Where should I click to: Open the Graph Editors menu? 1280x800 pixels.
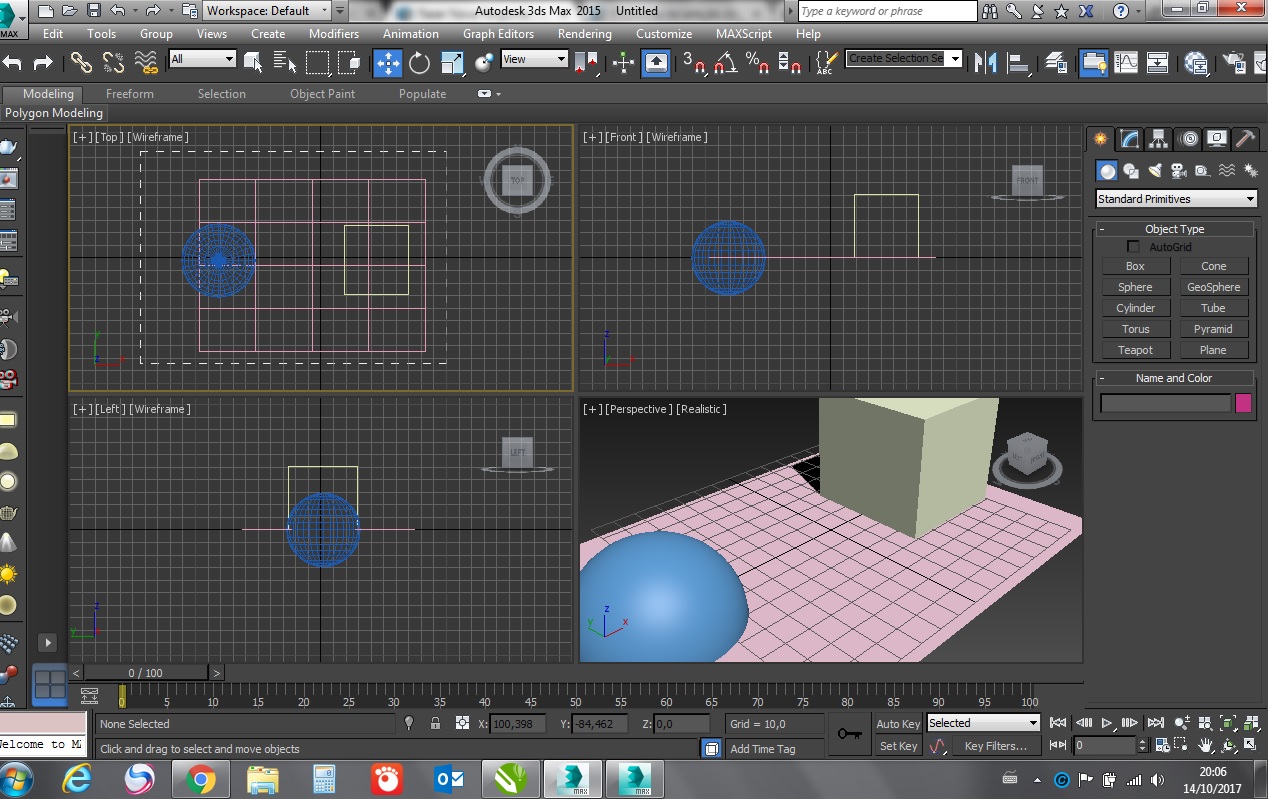click(x=499, y=33)
